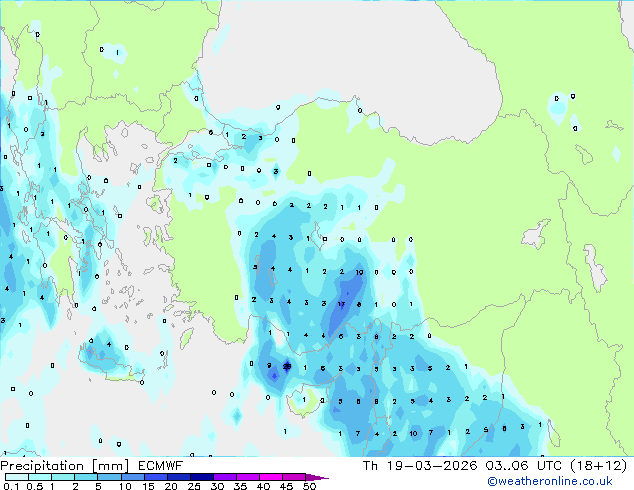Pick the 15–20 mm legend swatch
Screen dimensions: 634x490
[x=156, y=477]
